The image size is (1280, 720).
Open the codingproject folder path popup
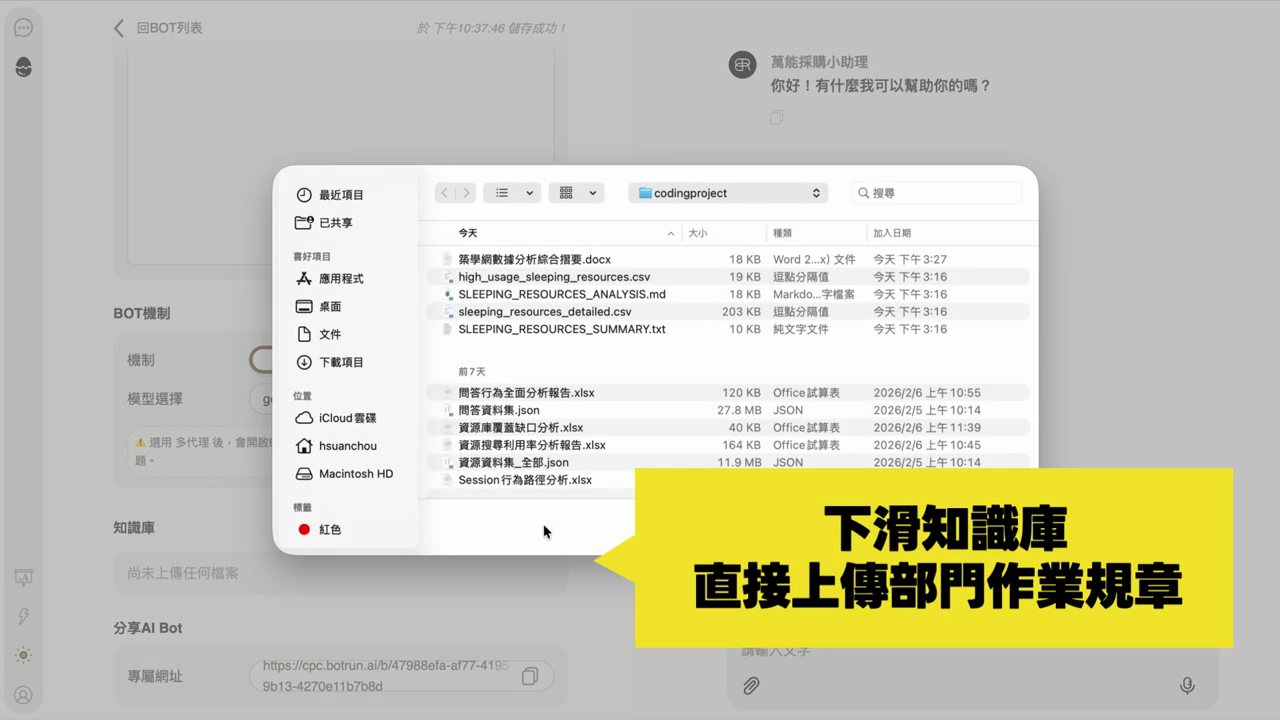pyautogui.click(x=728, y=193)
